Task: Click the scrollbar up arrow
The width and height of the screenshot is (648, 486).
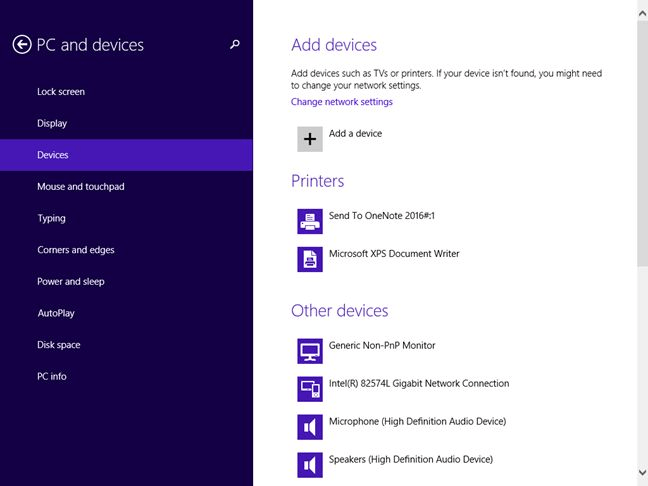Action: pyautogui.click(x=643, y=13)
